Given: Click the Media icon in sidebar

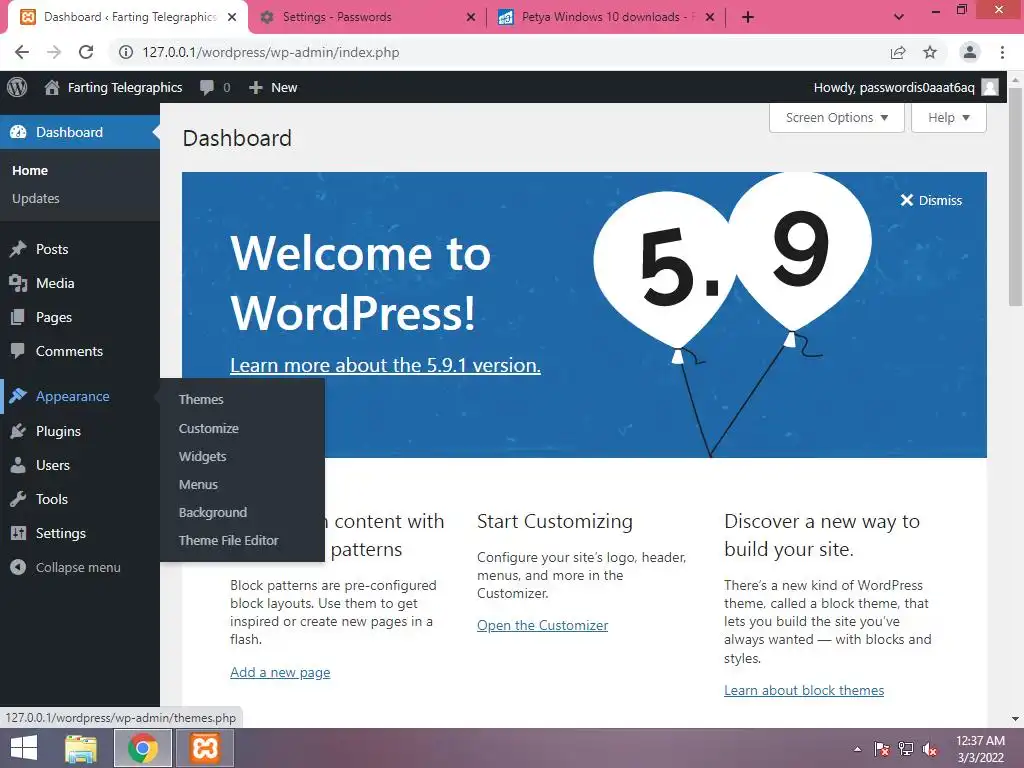Looking at the screenshot, I should pos(18,283).
